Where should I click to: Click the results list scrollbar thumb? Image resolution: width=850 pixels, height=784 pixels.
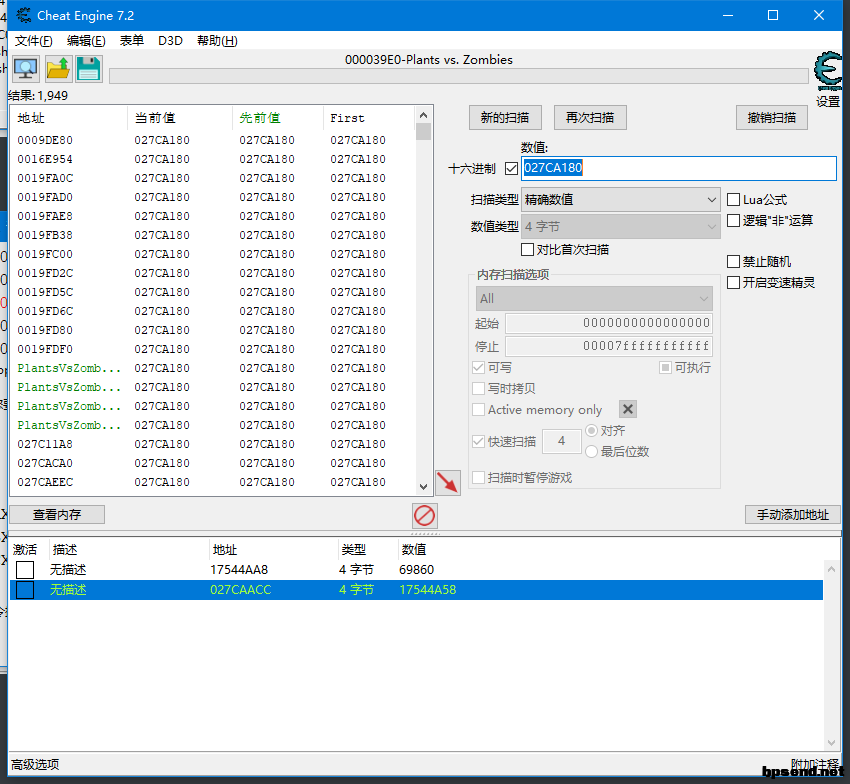[423, 132]
